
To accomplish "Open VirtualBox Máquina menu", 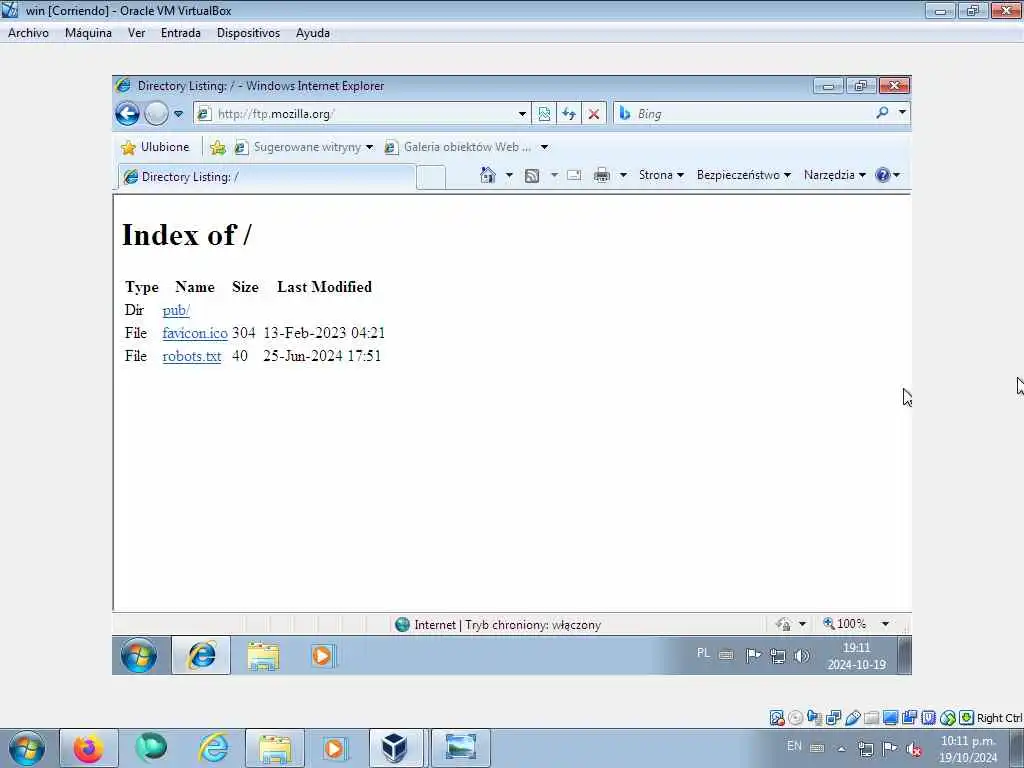I will (88, 33).
